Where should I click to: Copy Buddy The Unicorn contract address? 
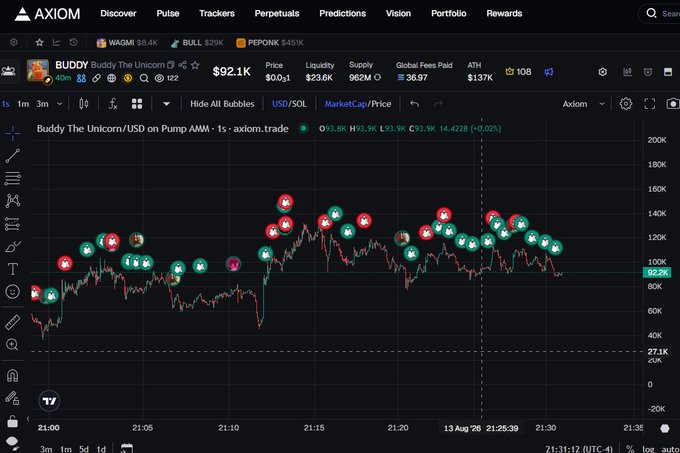click(170, 65)
